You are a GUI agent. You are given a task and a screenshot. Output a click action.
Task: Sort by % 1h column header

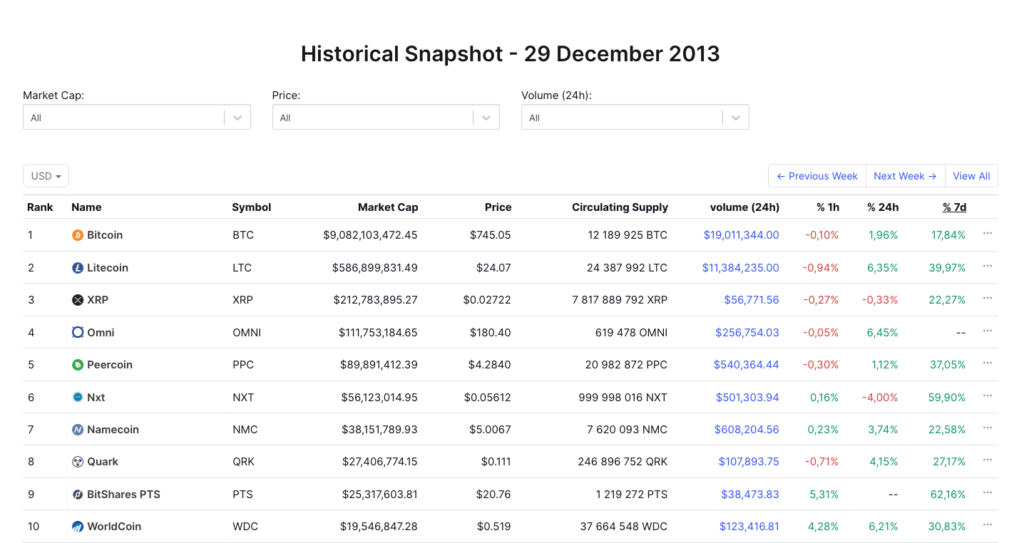pos(827,207)
